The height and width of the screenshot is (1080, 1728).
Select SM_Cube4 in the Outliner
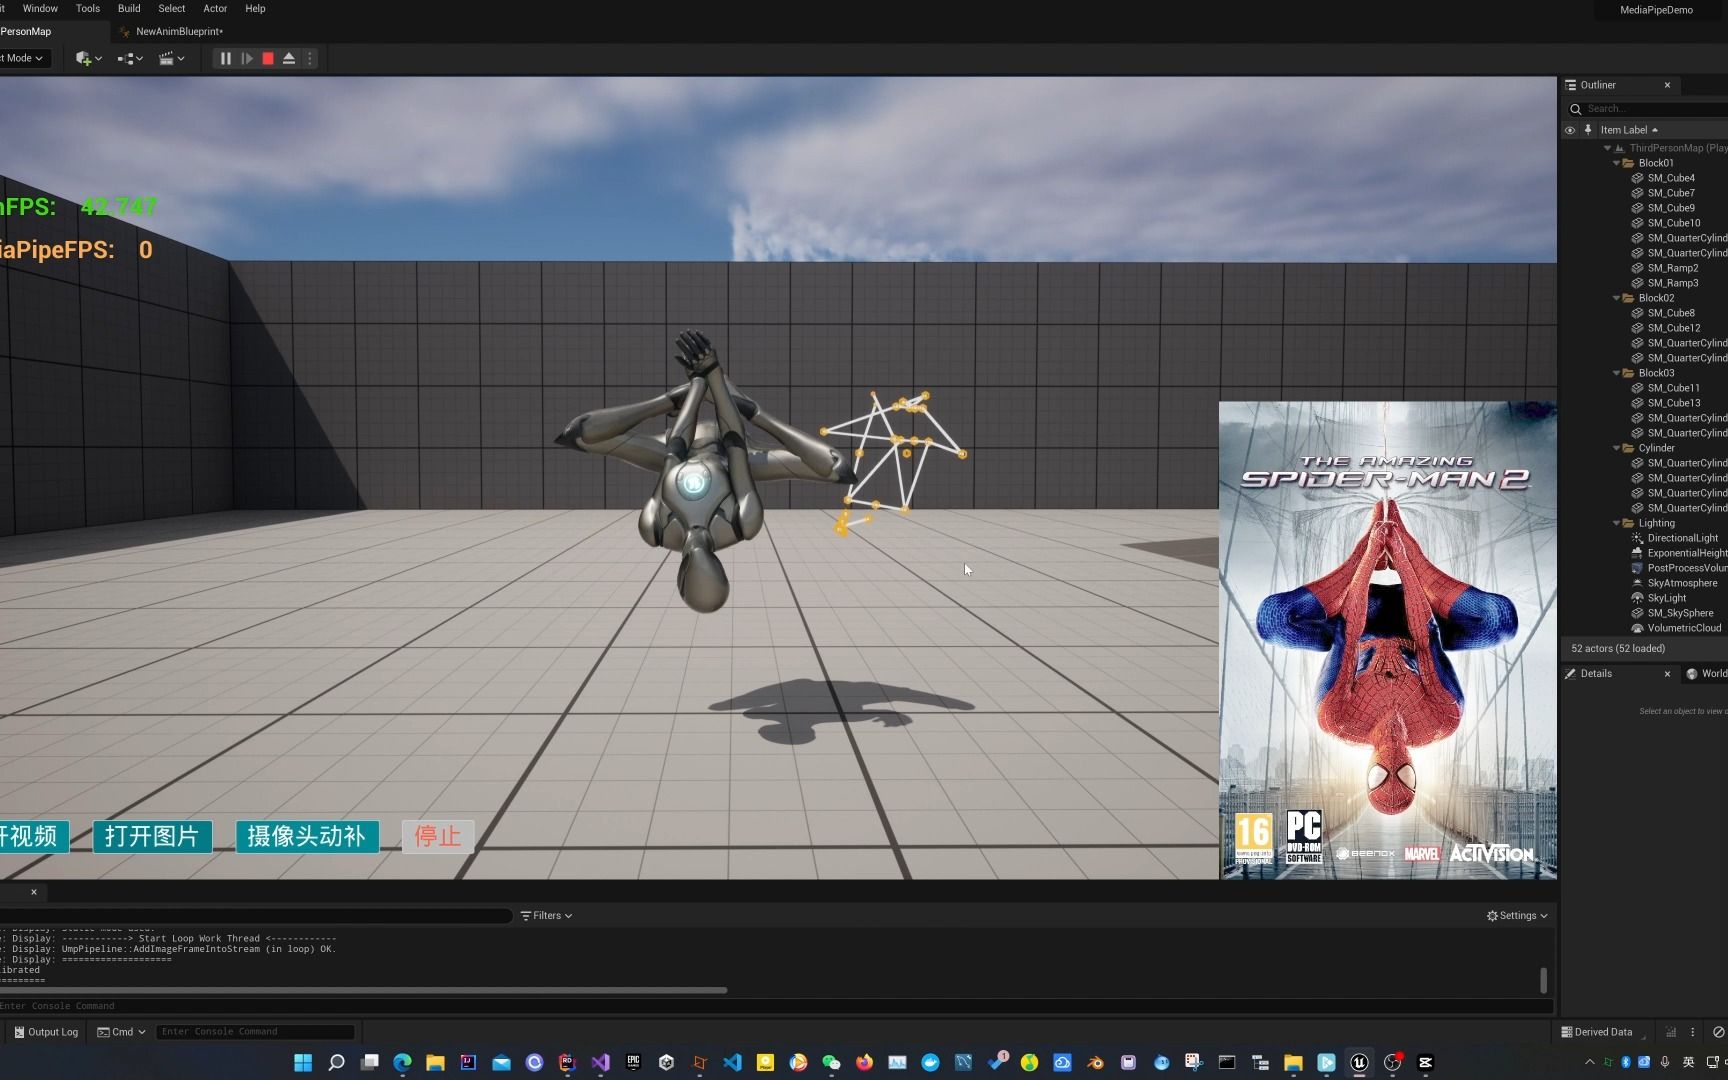point(1671,178)
